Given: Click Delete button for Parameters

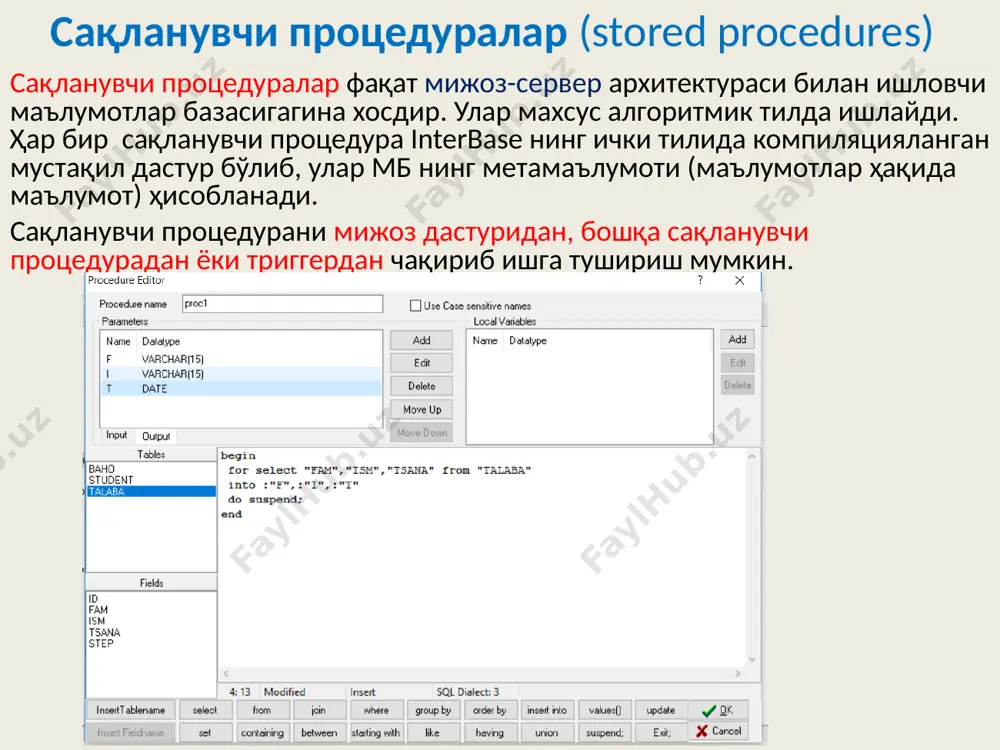Looking at the screenshot, I should pos(422,386).
